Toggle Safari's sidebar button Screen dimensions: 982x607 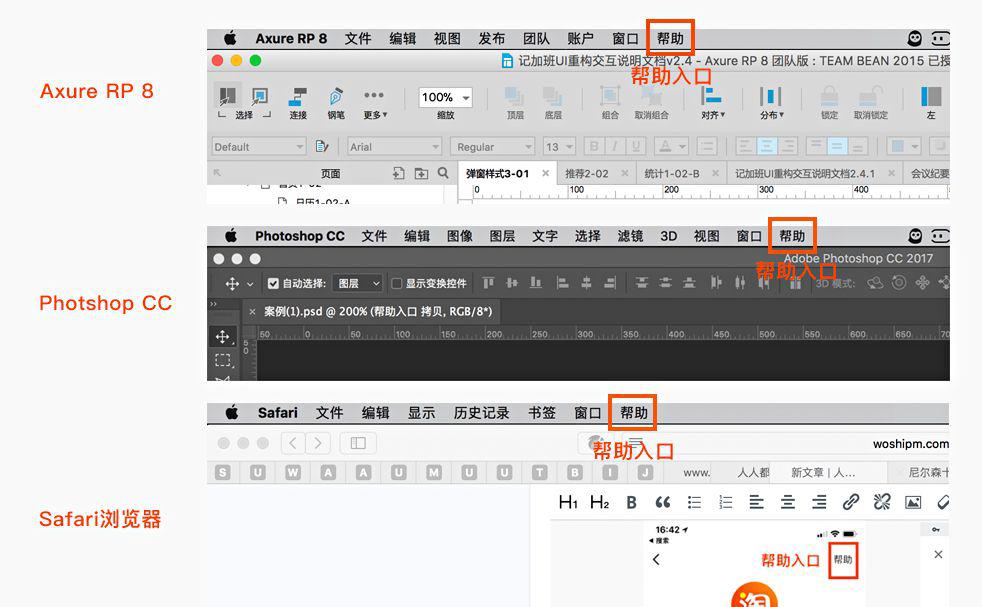coord(358,444)
